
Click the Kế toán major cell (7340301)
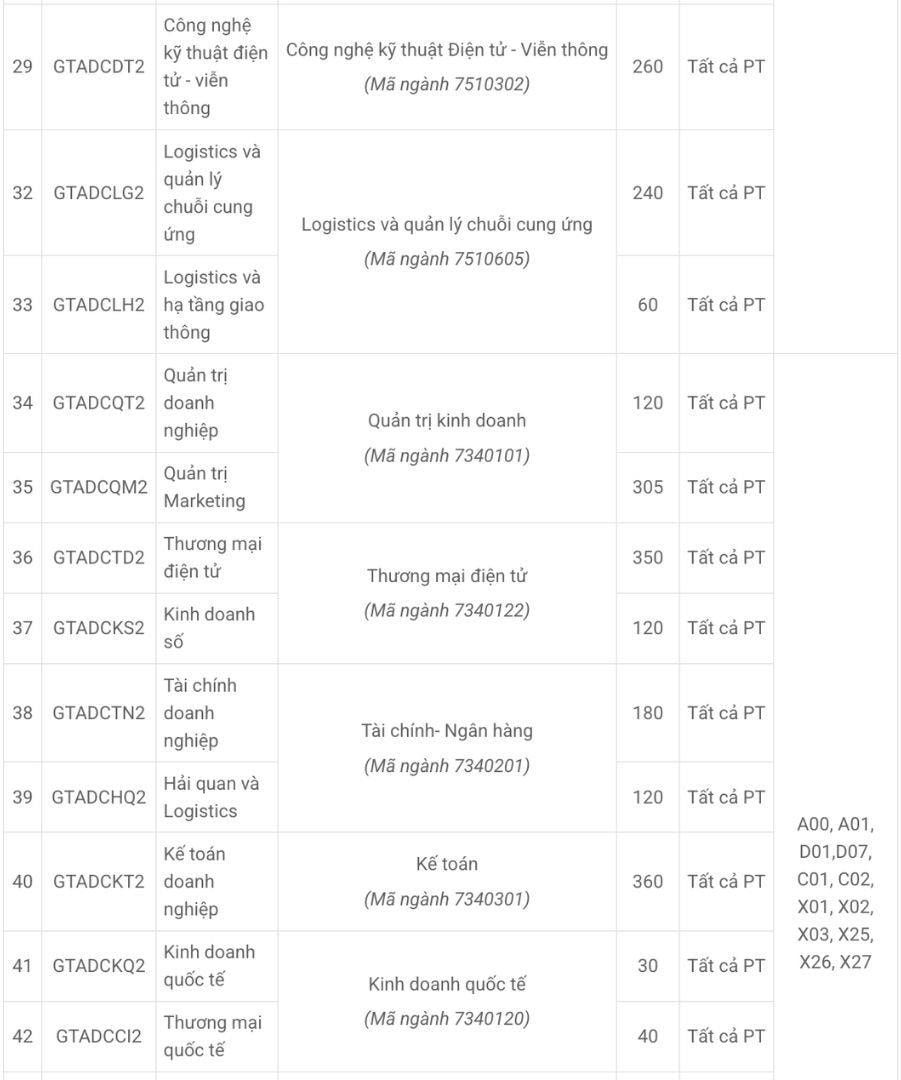click(446, 881)
